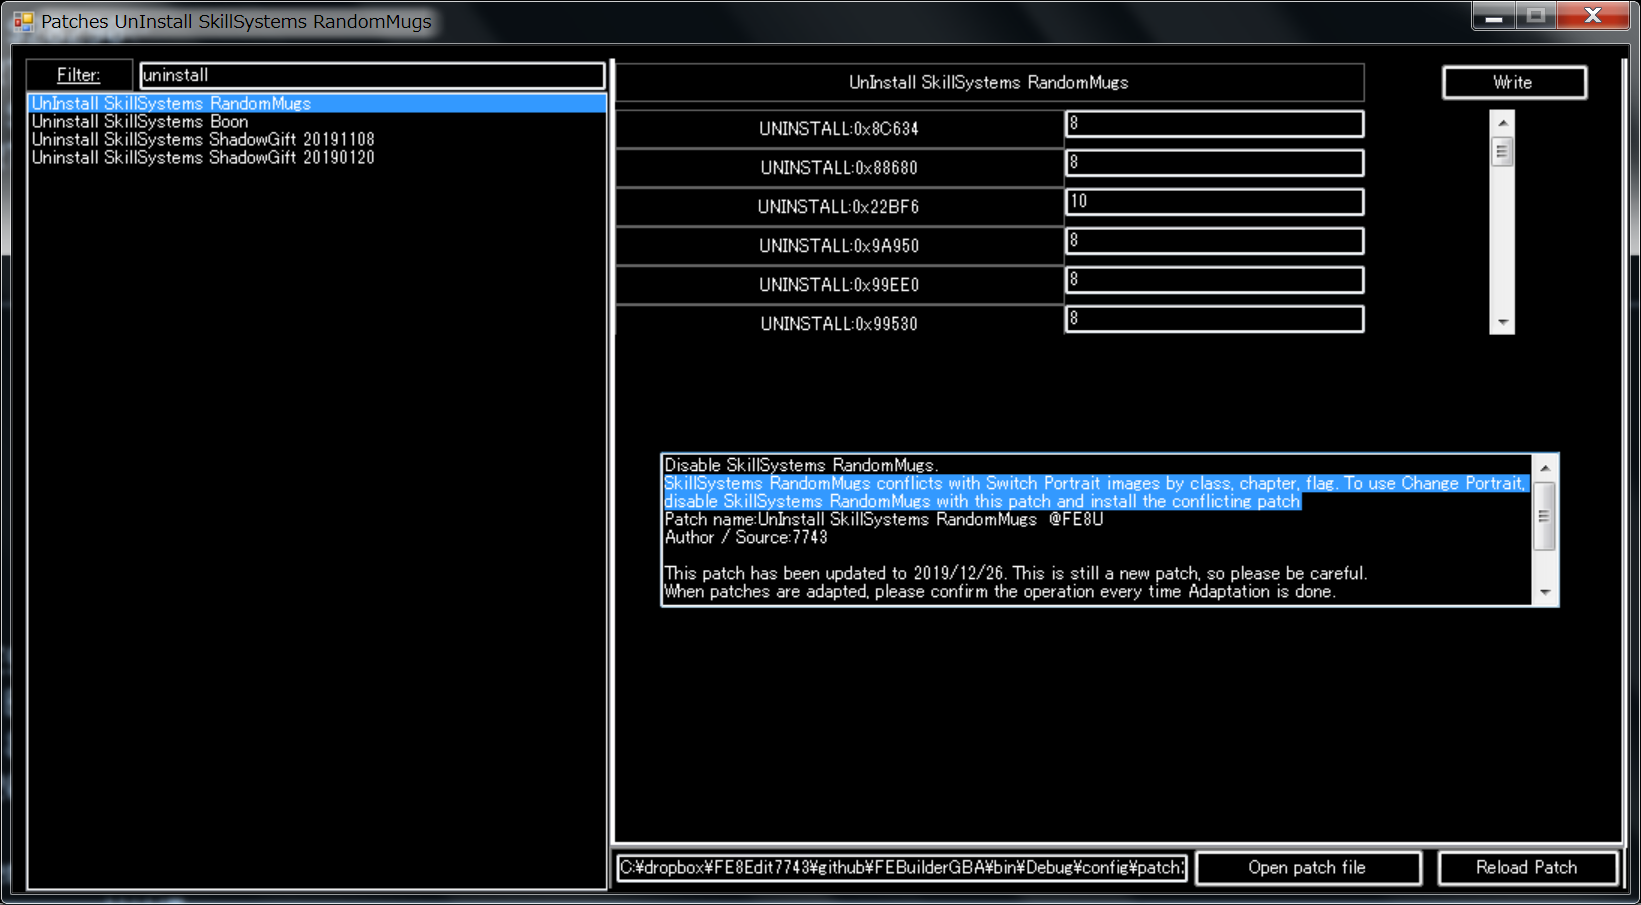Edit the UNINSTALL:0x88680 value field
This screenshot has height=905, width=1641.
[x=1214, y=163]
